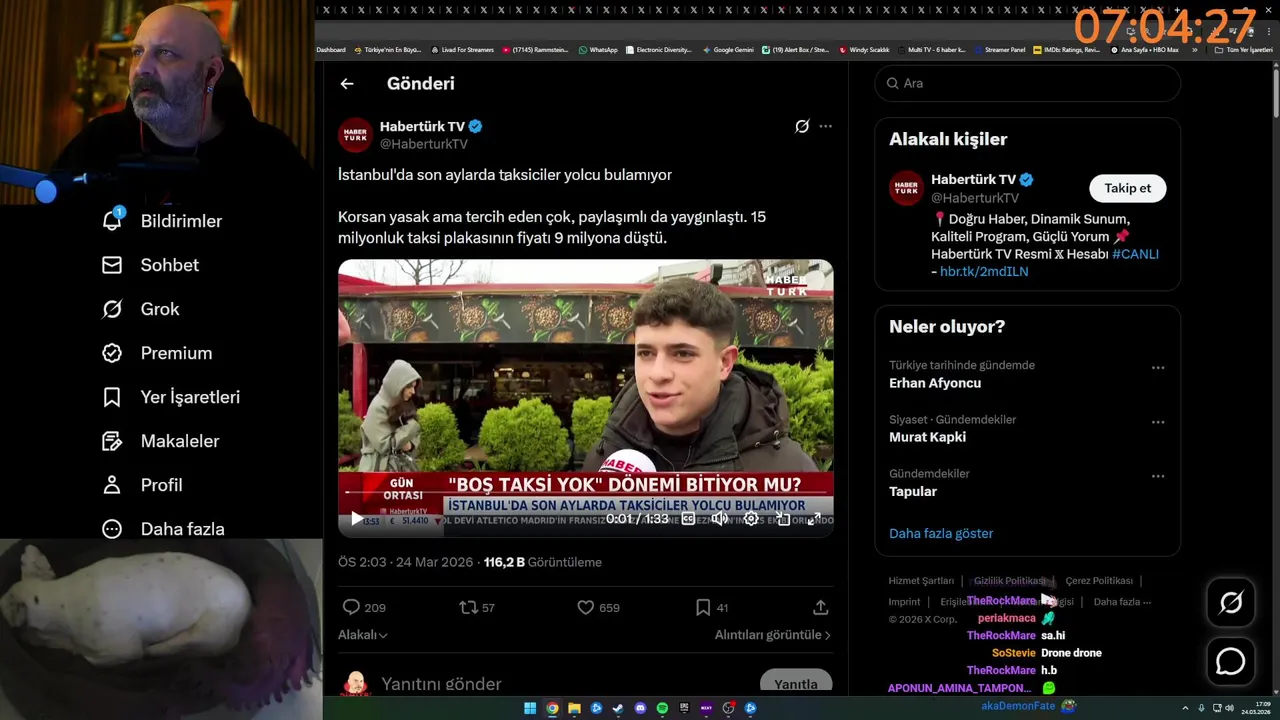Play the Habertürk video
Image resolution: width=1280 pixels, height=720 pixels.
357,519
